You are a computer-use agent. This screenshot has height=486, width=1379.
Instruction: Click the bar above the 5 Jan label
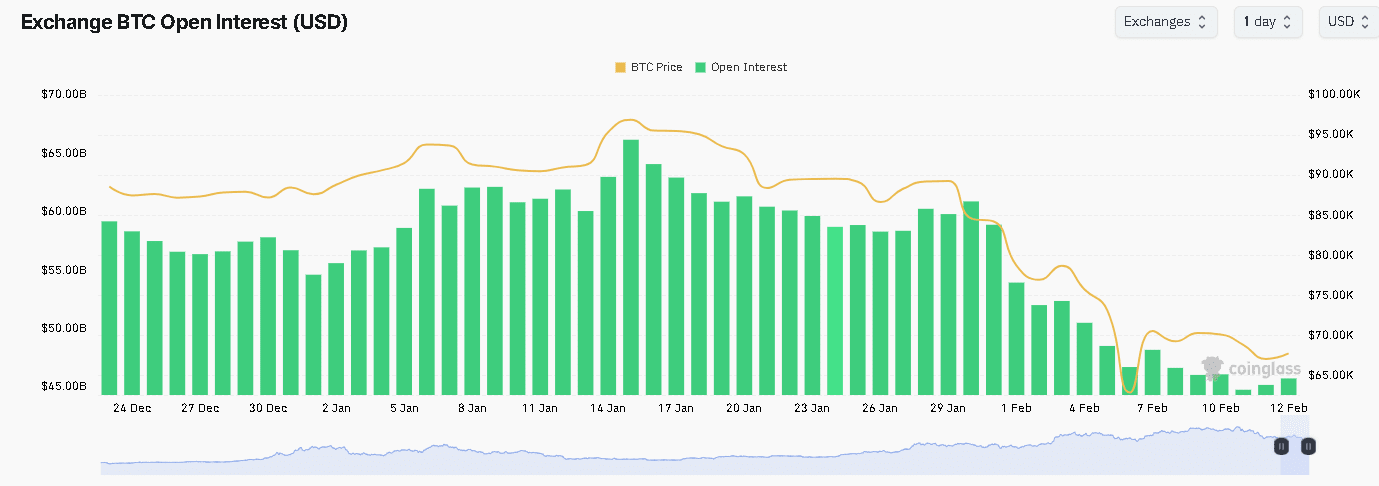pyautogui.click(x=404, y=311)
